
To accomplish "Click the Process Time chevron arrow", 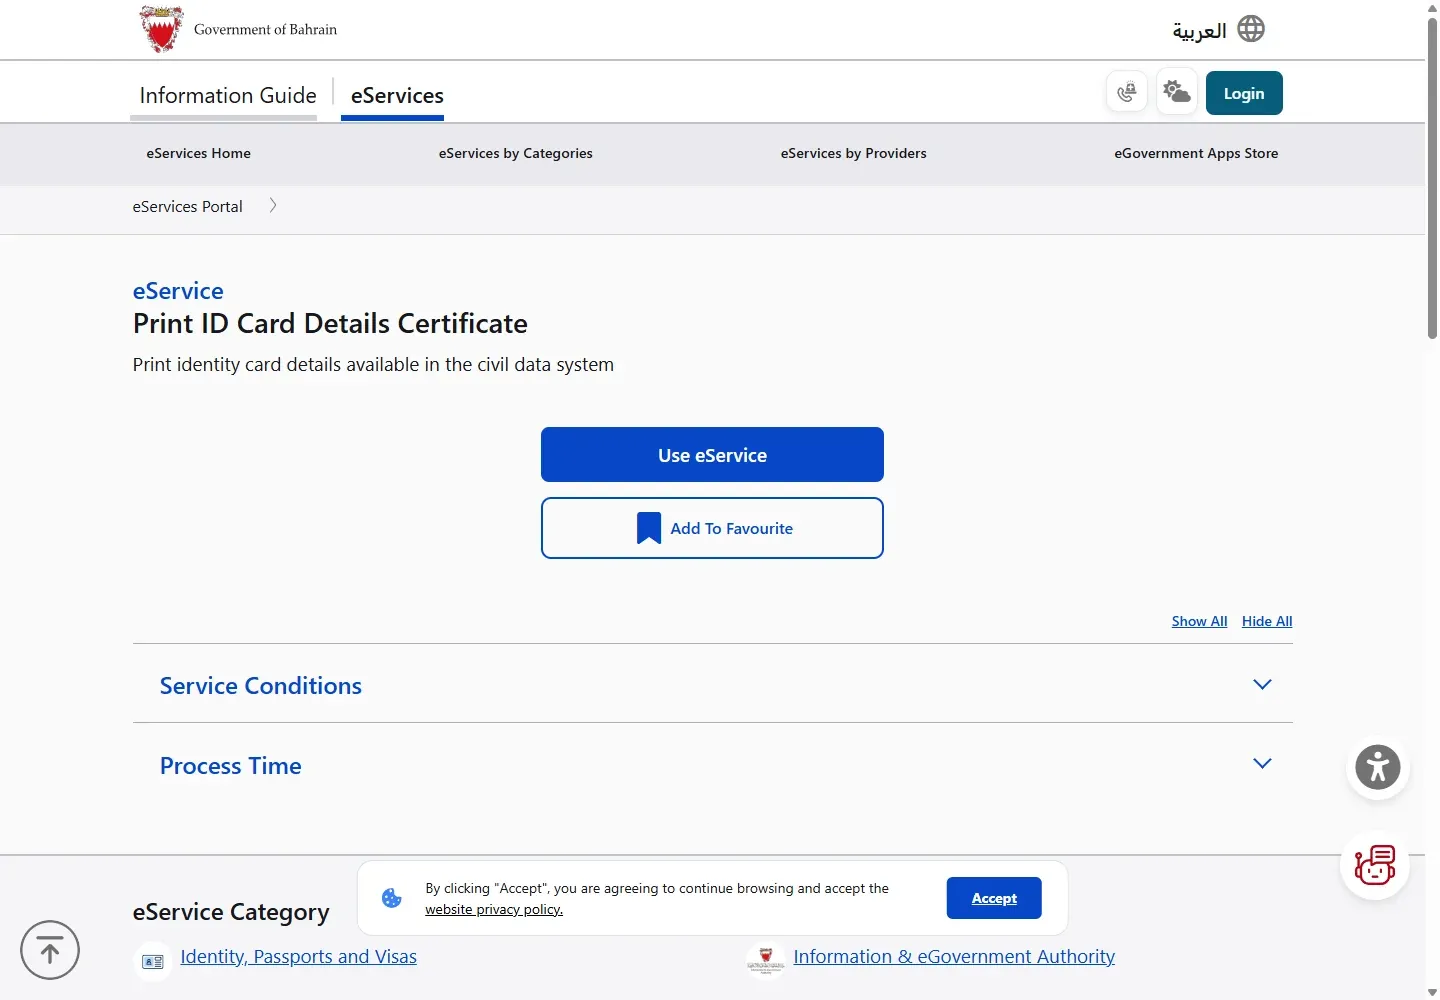I will [x=1262, y=764].
